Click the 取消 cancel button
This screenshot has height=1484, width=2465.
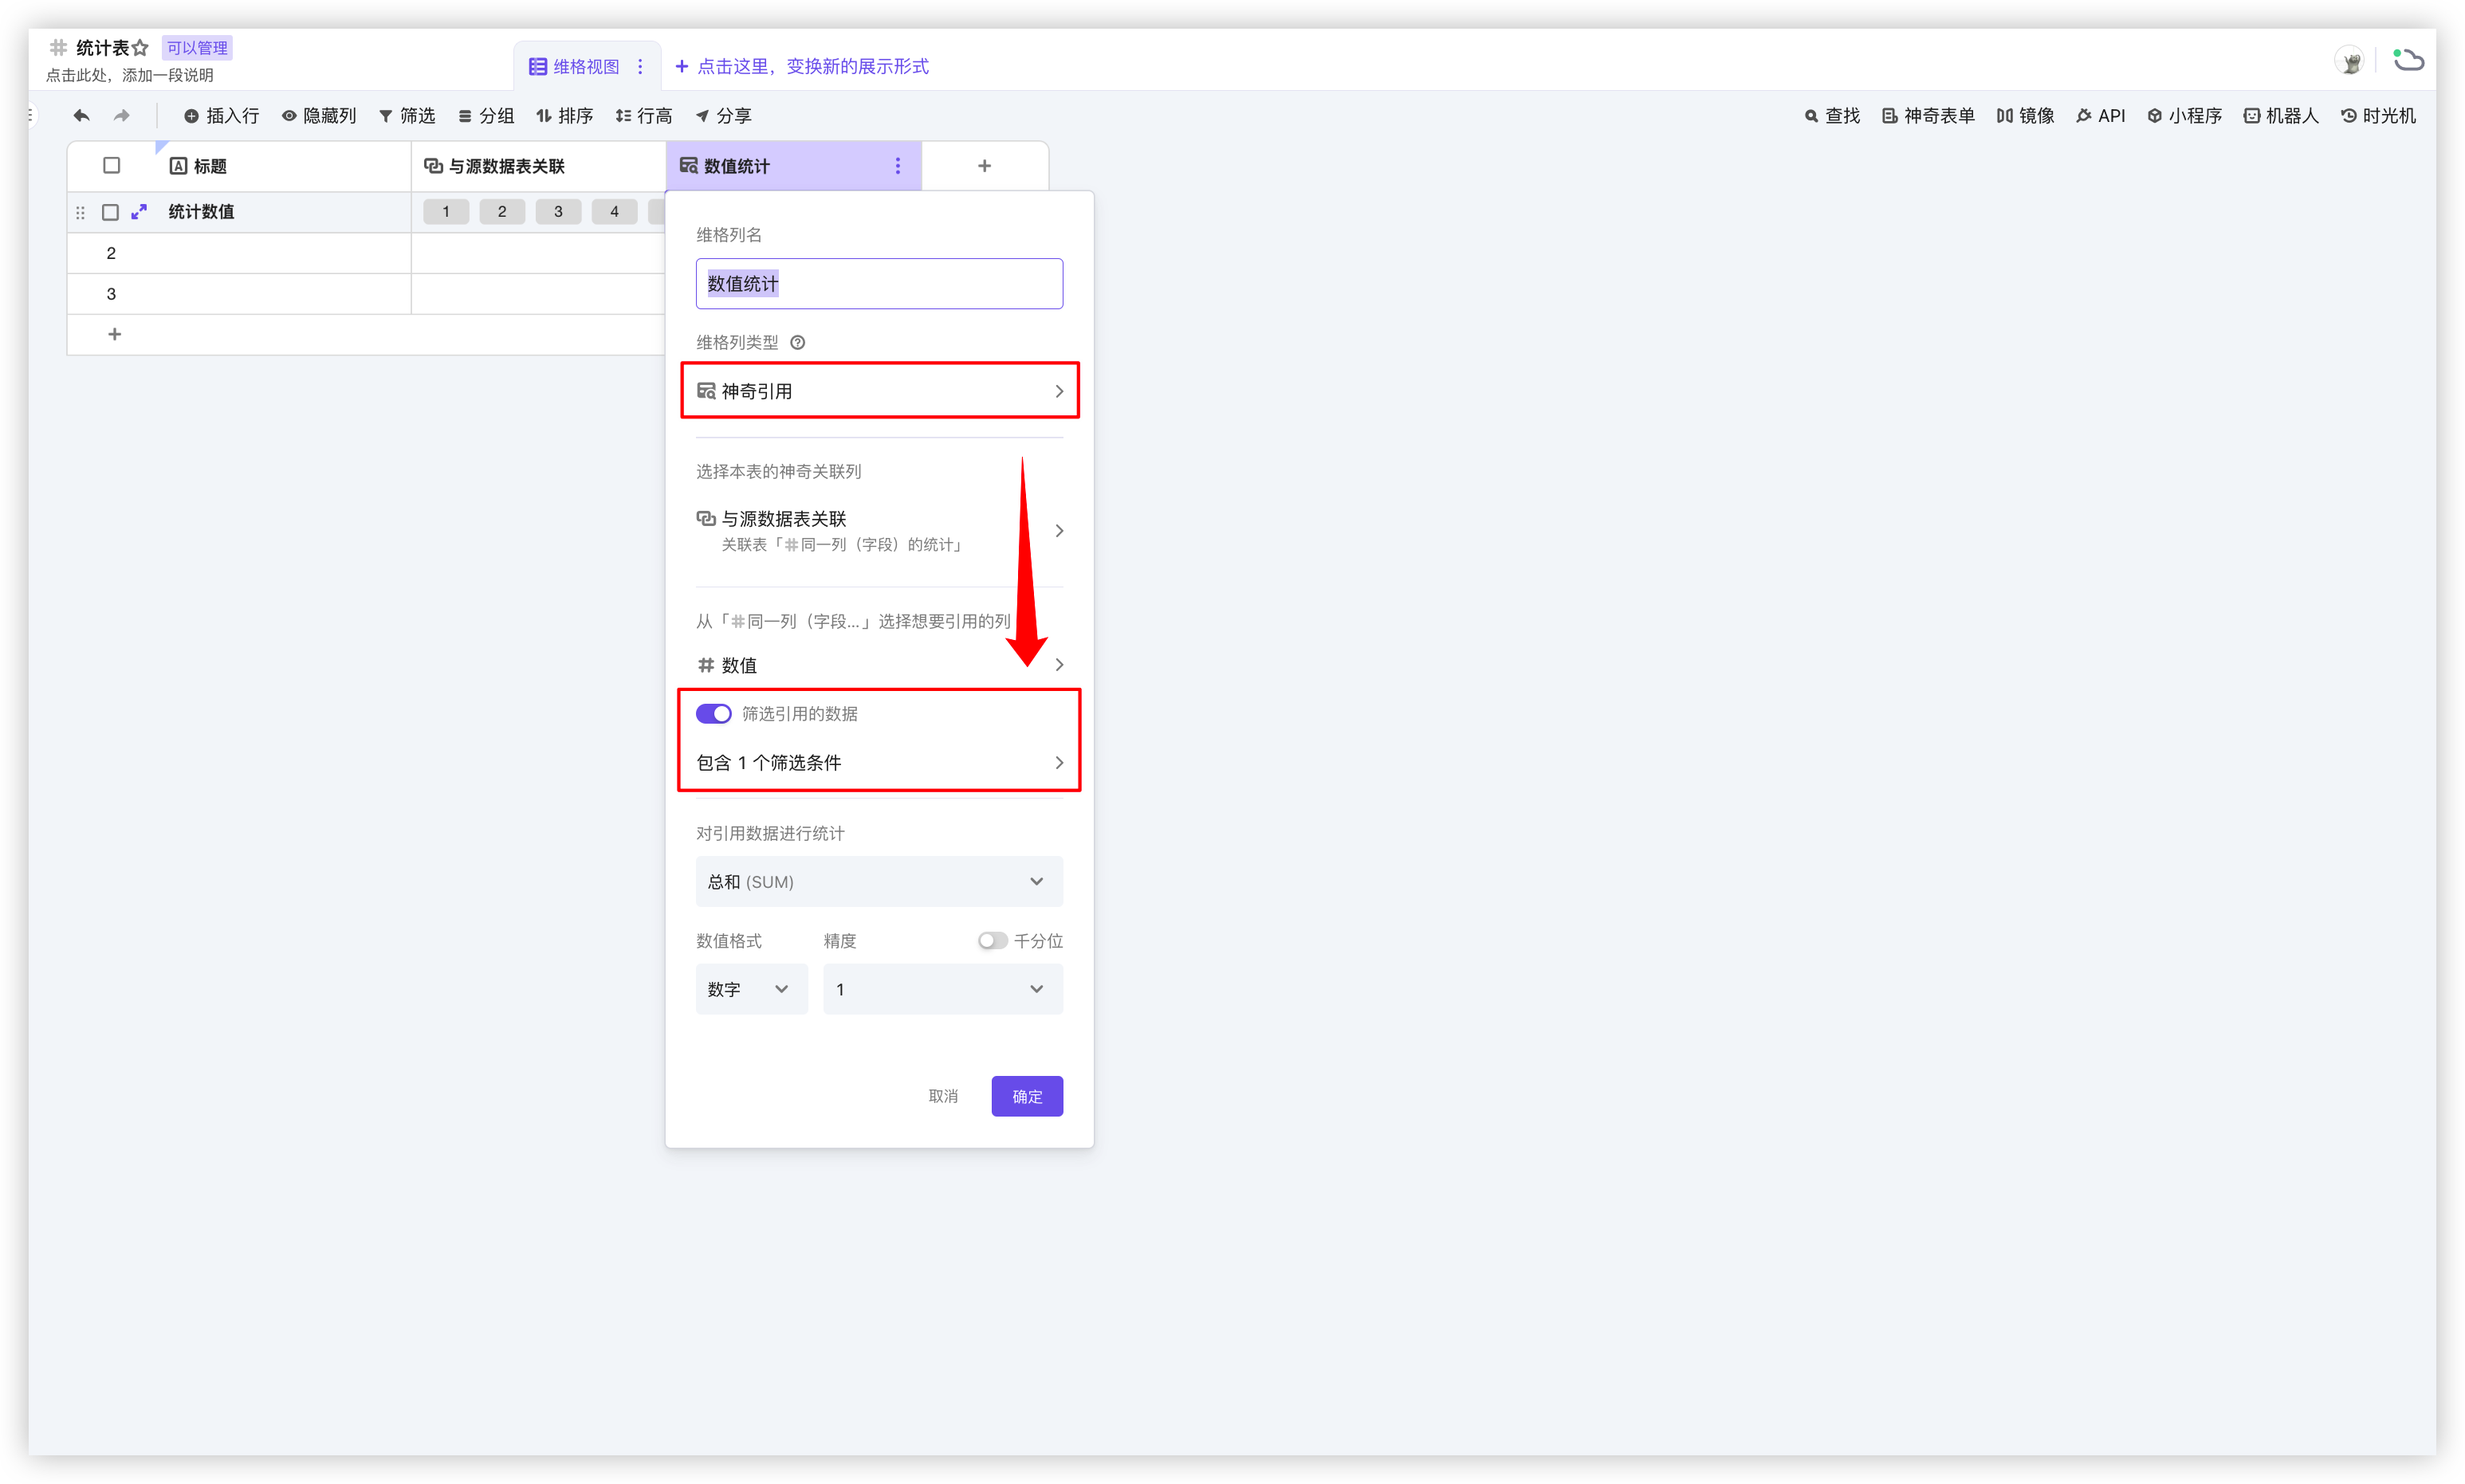tap(942, 1096)
